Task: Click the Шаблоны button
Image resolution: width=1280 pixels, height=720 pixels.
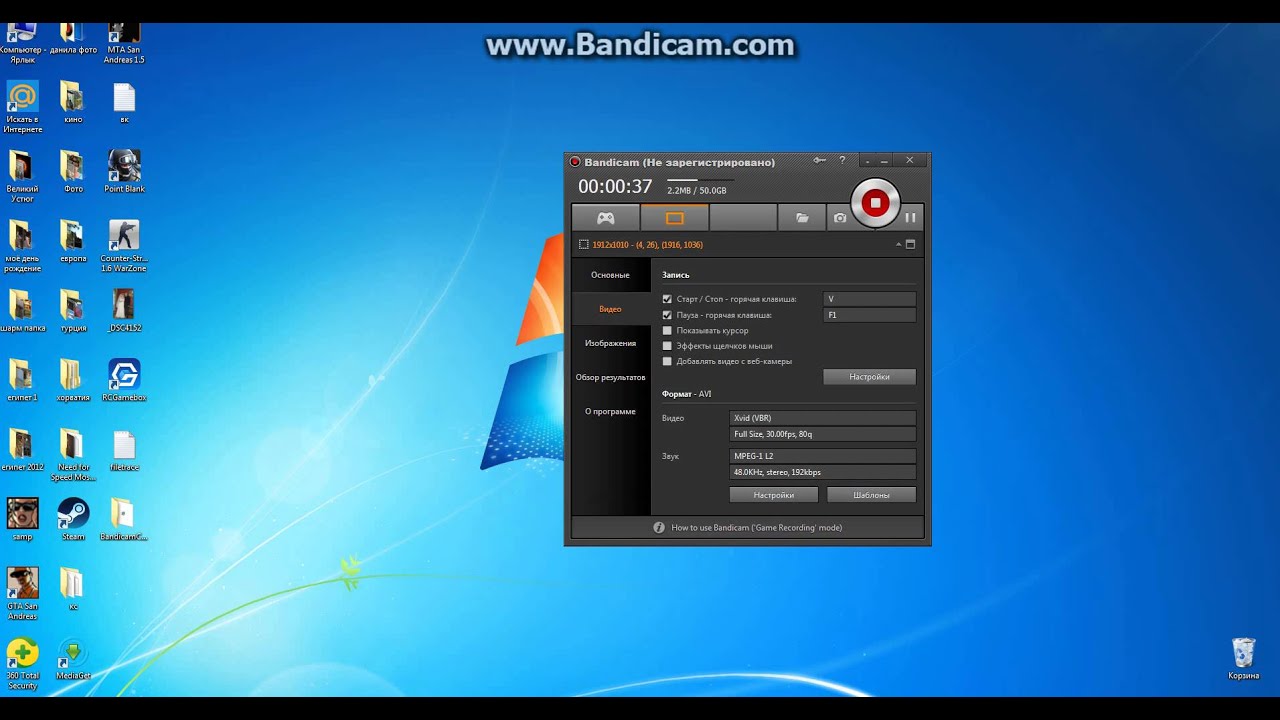Action: (x=871, y=495)
